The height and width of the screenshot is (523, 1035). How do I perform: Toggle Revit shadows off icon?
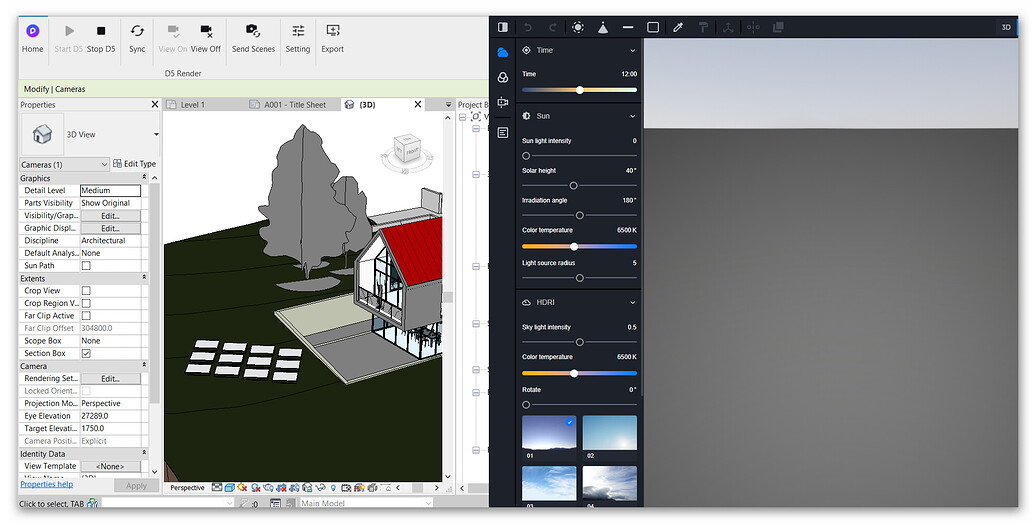255,488
